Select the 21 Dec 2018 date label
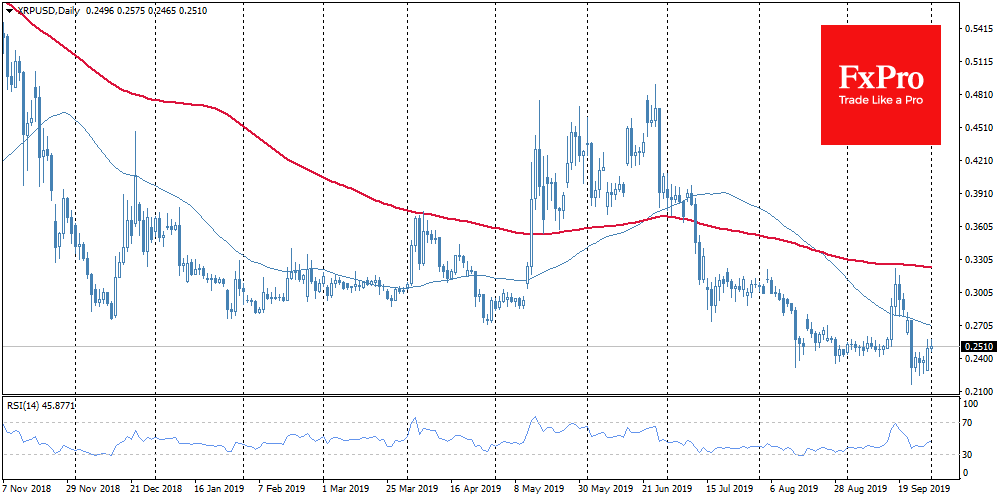Viewport: 1000px width, 500px height. pos(155,491)
